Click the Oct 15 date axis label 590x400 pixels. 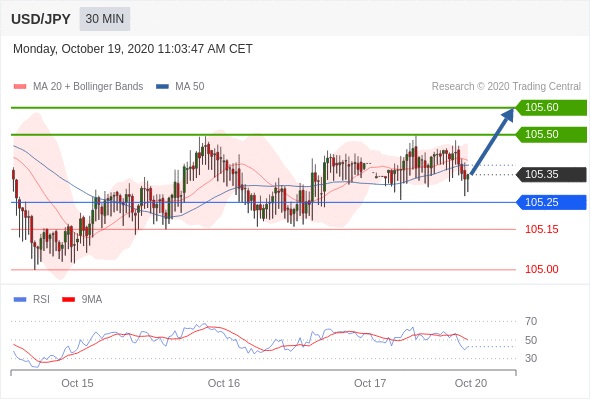click(x=77, y=383)
